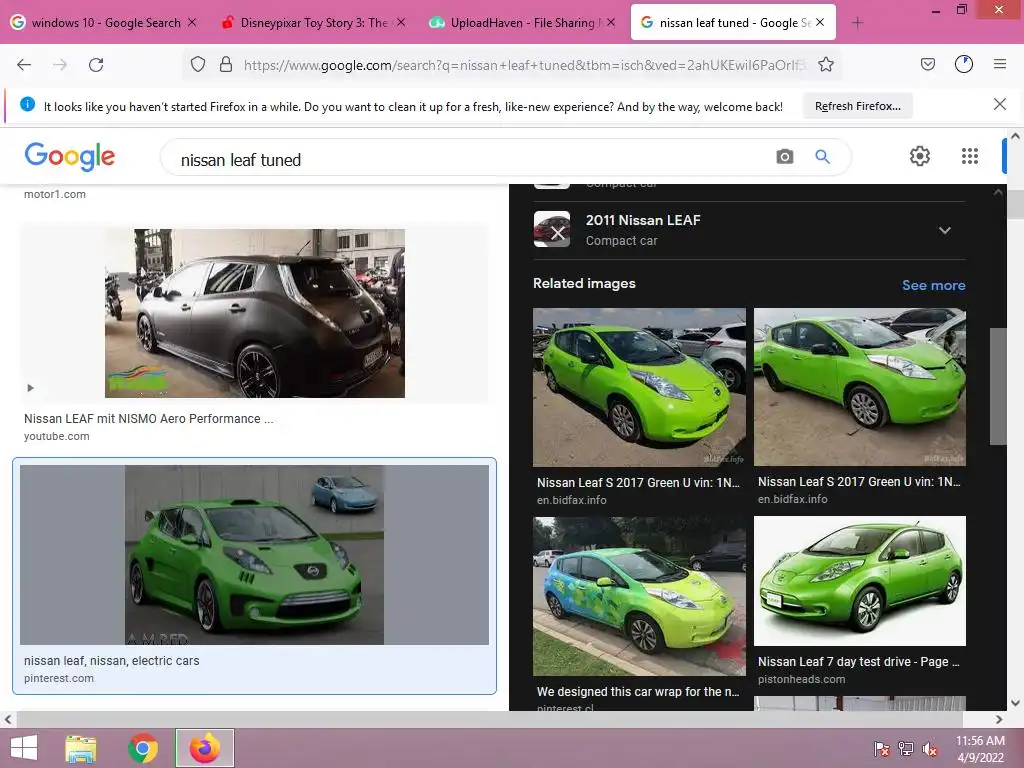Open the Save to Pocket icon
The image size is (1024, 768).
tap(927, 64)
